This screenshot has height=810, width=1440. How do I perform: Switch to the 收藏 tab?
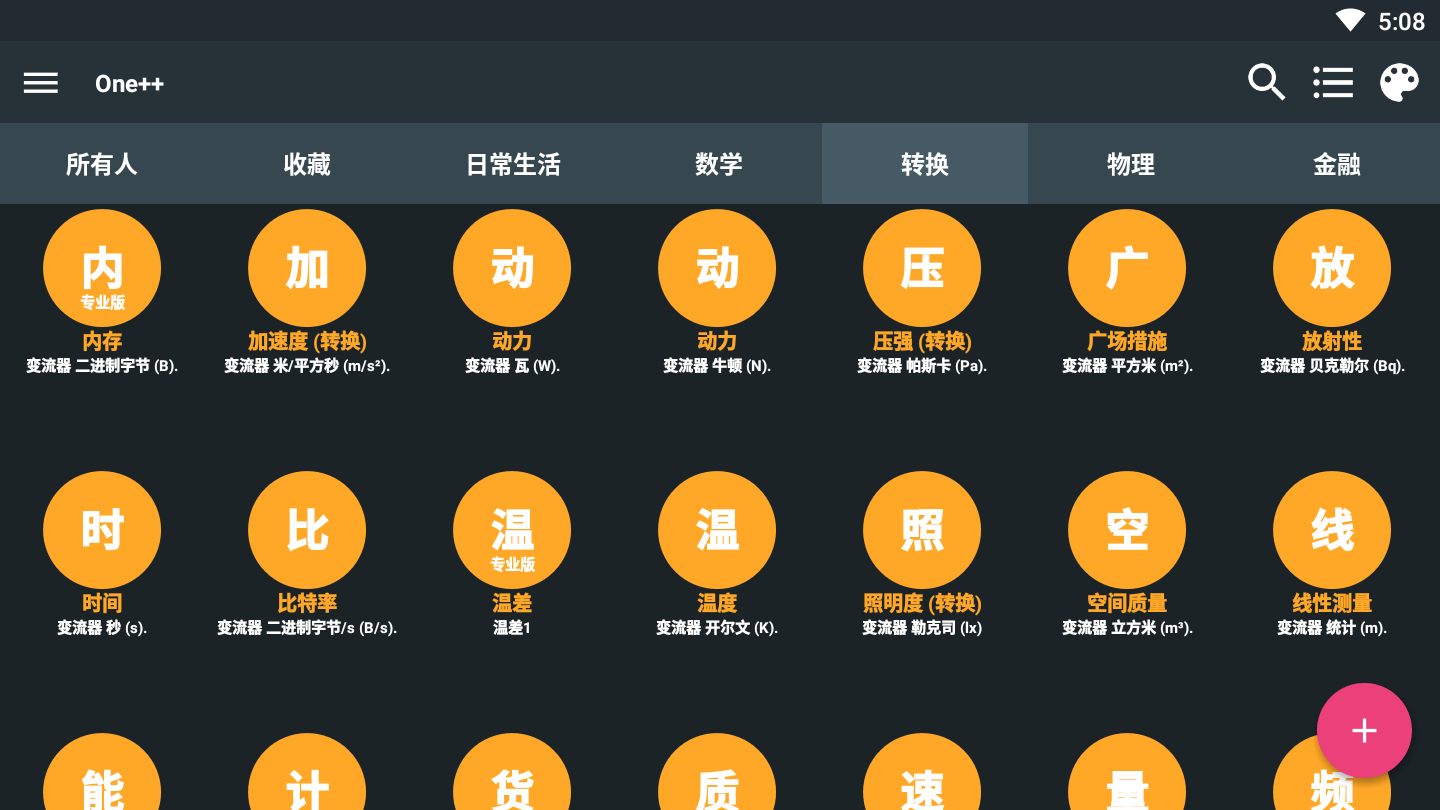[x=307, y=164]
